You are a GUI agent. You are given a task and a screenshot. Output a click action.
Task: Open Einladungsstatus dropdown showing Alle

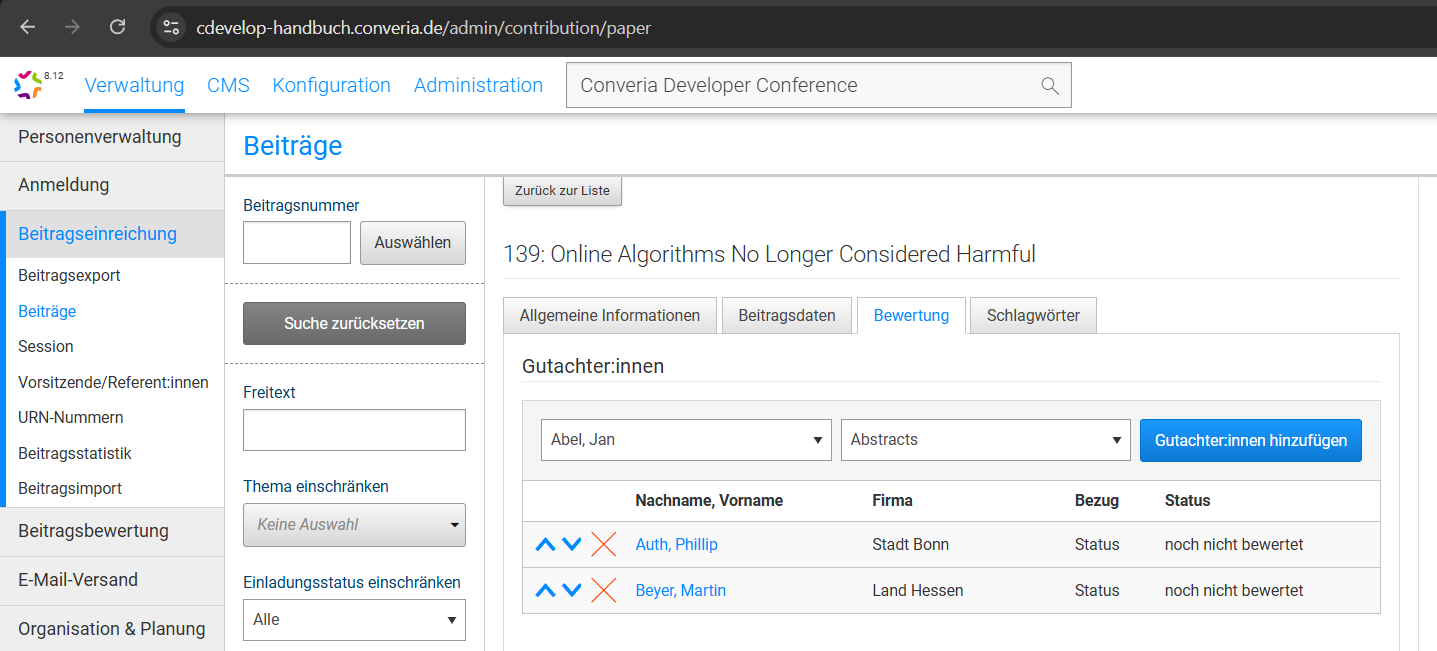pyautogui.click(x=354, y=620)
